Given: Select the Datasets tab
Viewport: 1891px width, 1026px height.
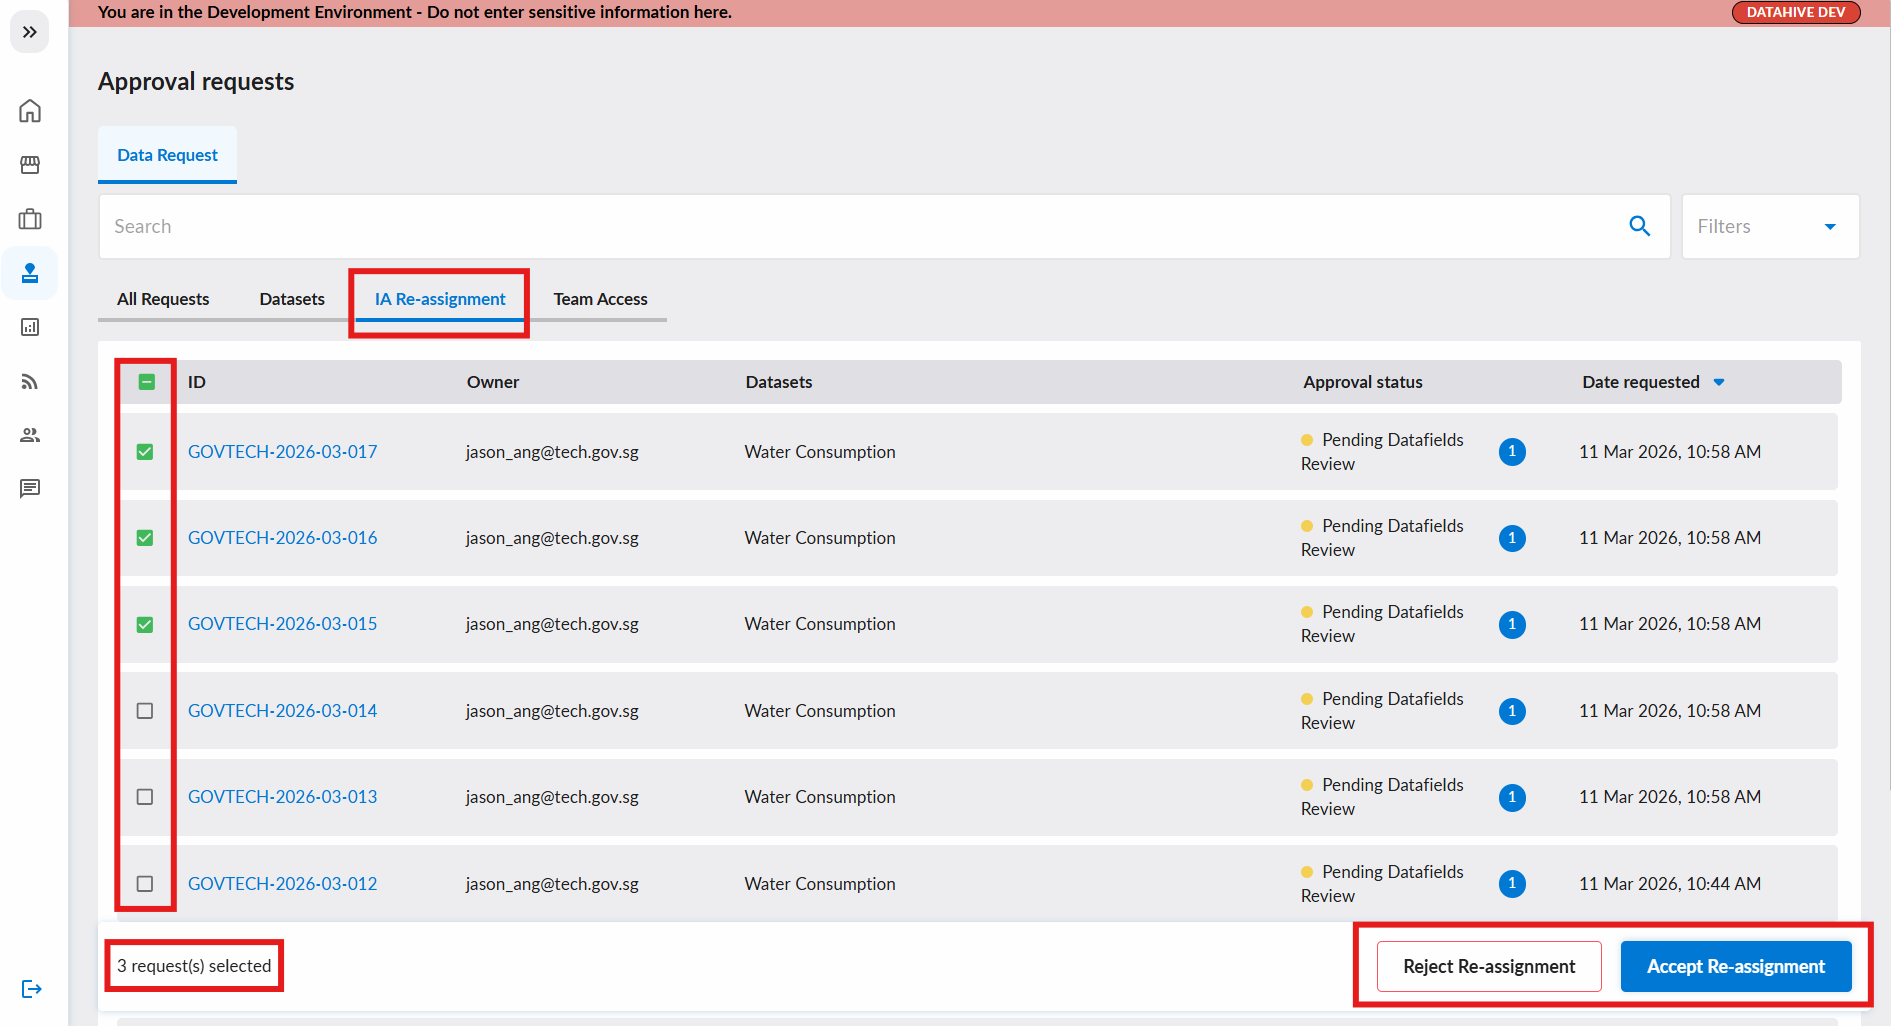Looking at the screenshot, I should [x=292, y=299].
